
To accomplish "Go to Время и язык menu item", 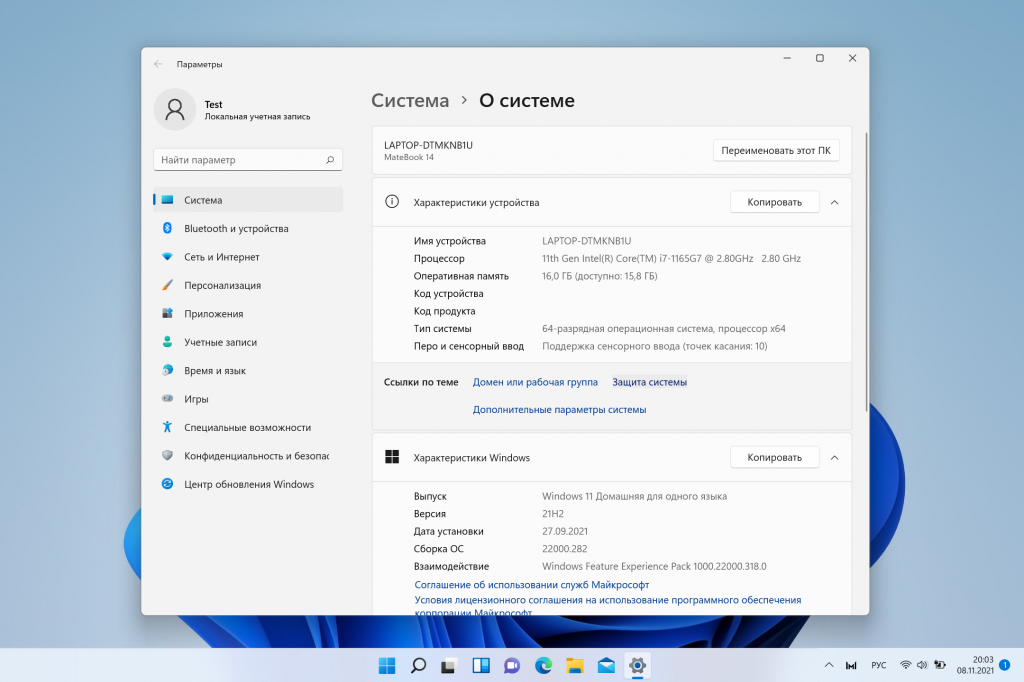I will (214, 371).
